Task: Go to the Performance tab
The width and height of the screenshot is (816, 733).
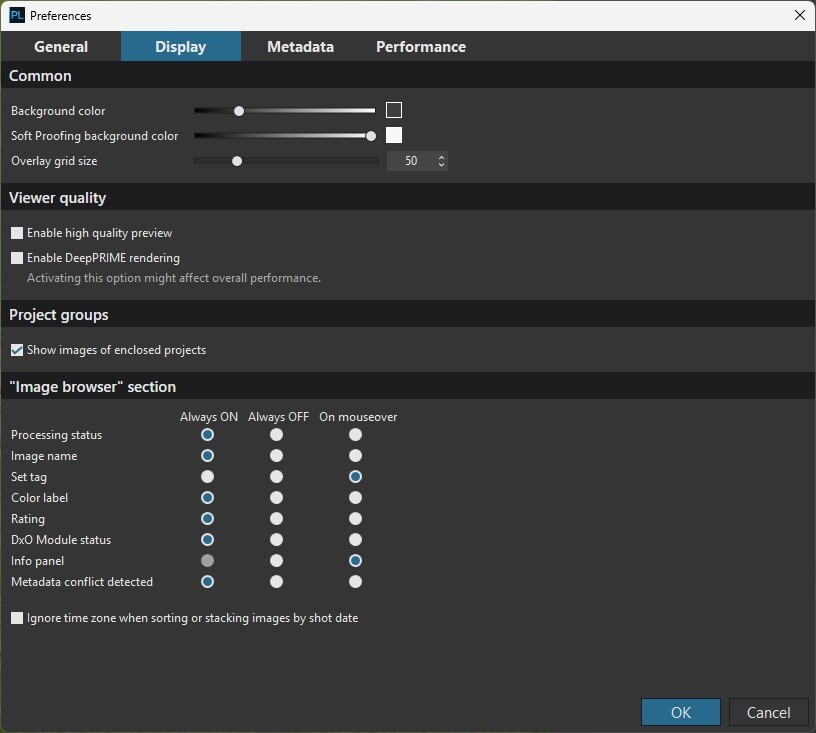Action: [420, 47]
